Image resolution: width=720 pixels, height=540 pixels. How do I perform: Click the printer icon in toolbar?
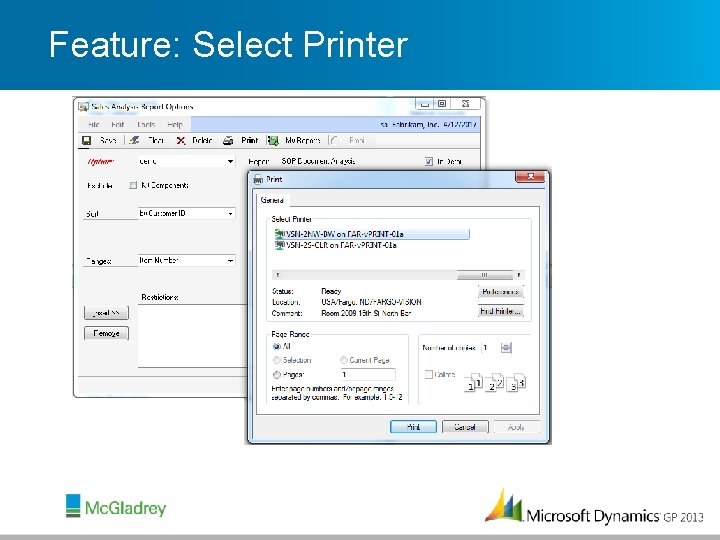(228, 141)
